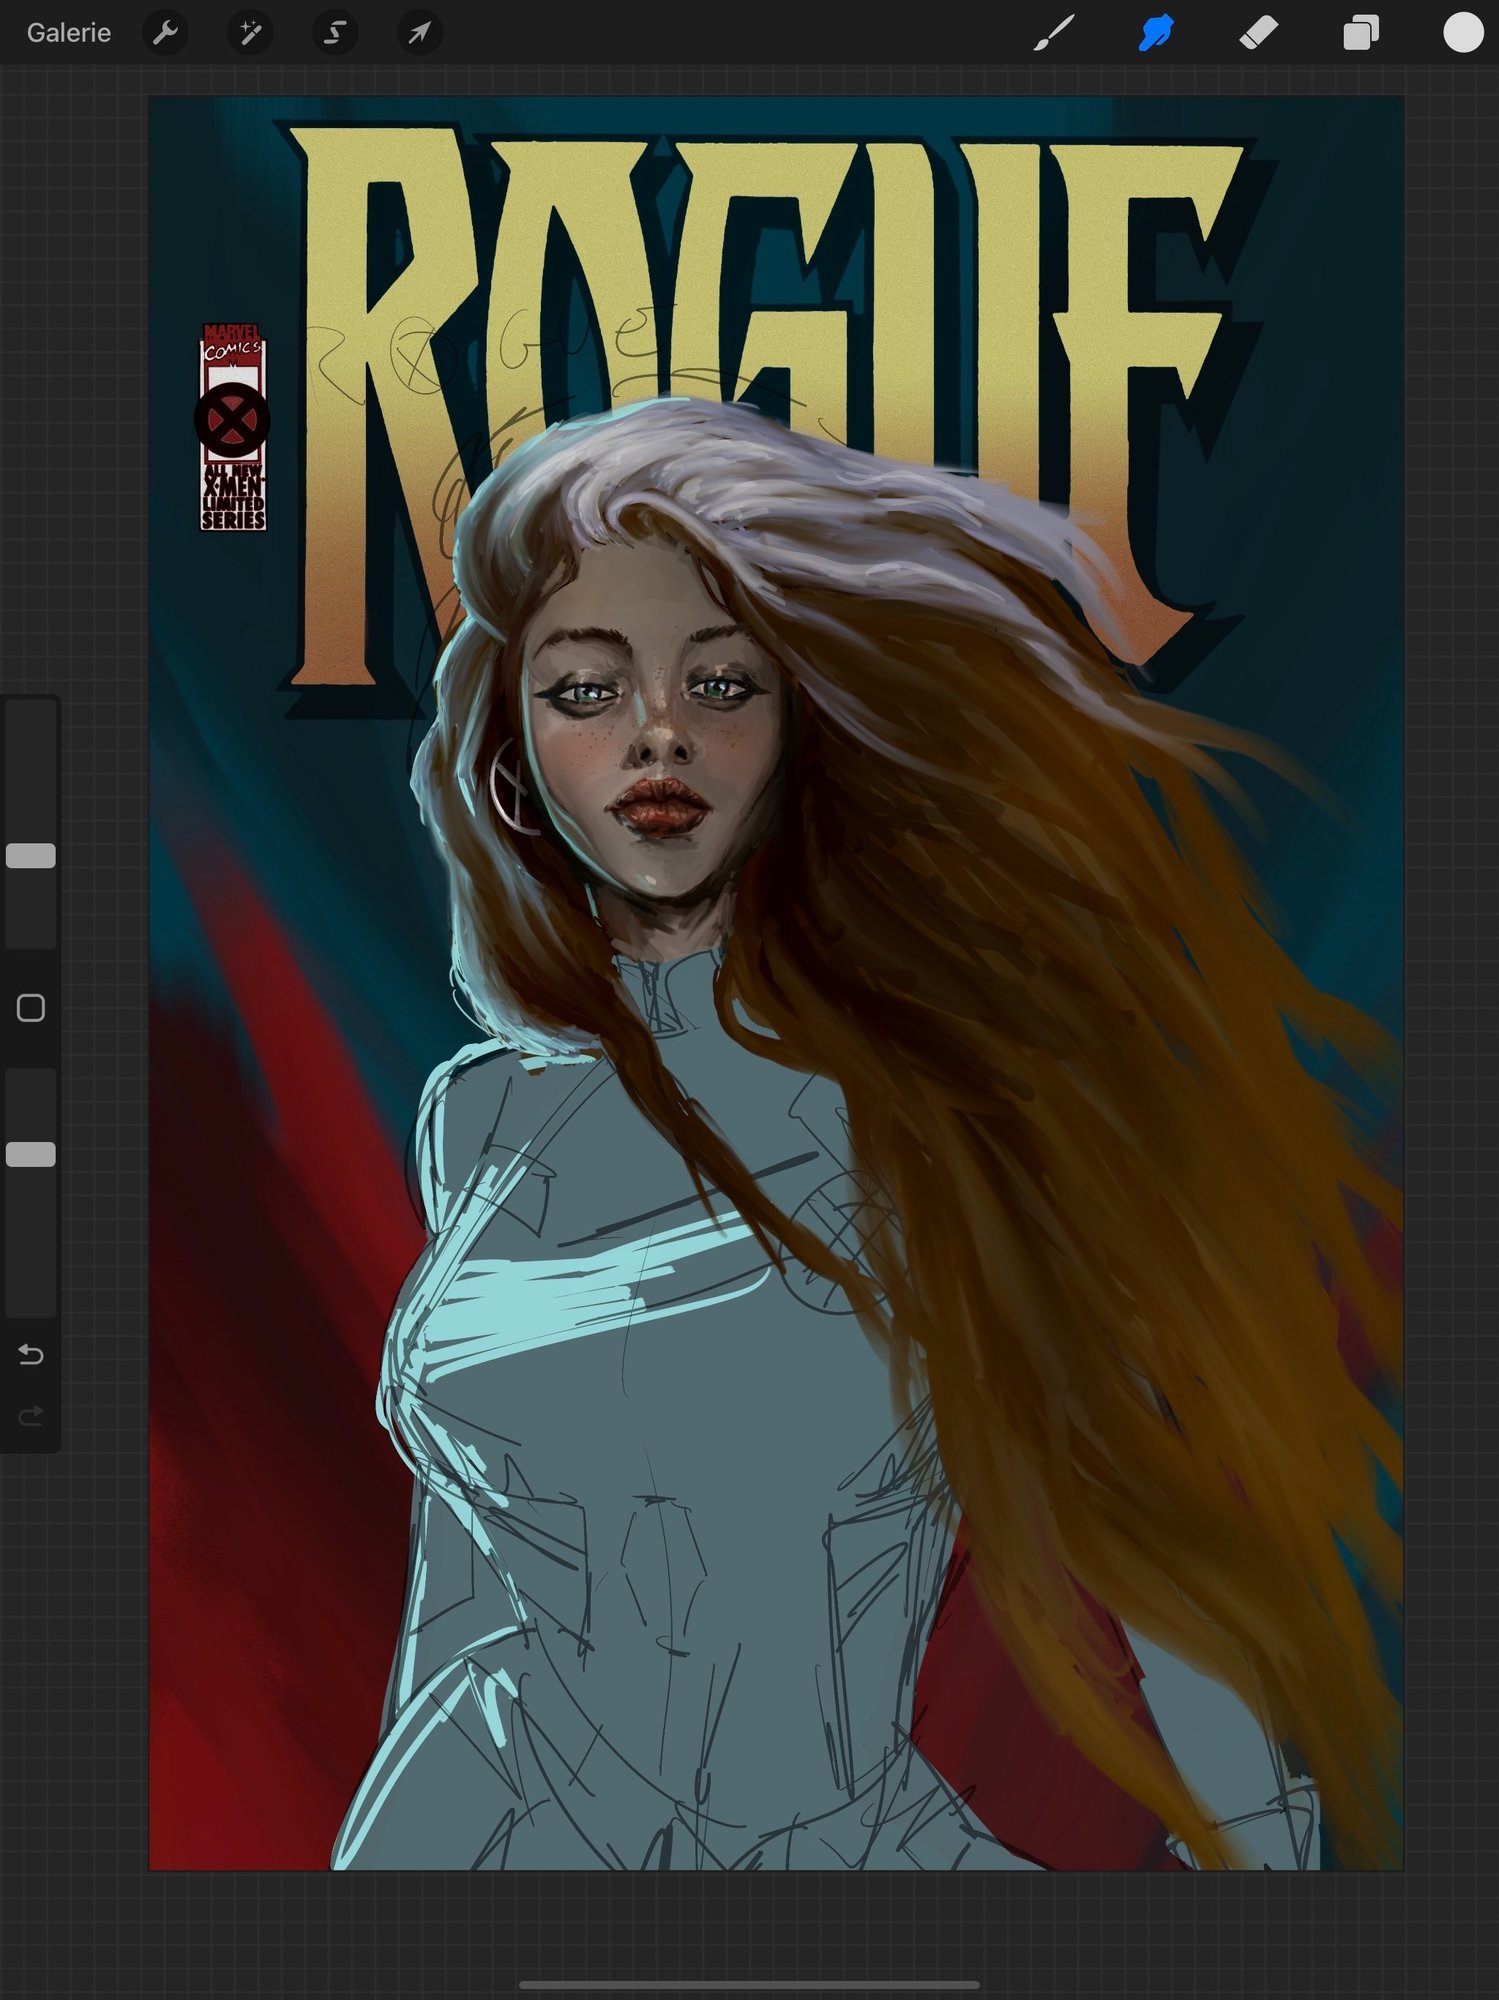Open the Adjustments magic wand menu

click(x=250, y=33)
